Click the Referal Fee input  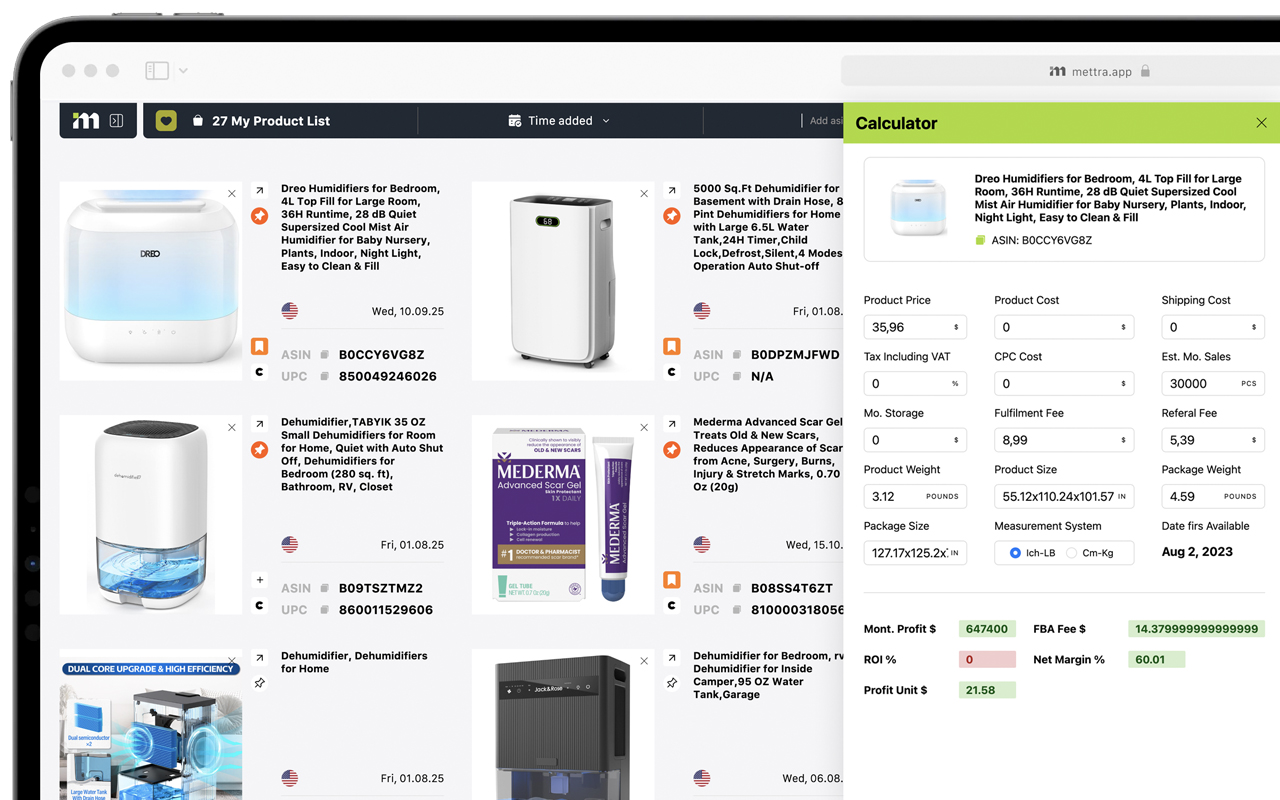pyautogui.click(x=1213, y=440)
